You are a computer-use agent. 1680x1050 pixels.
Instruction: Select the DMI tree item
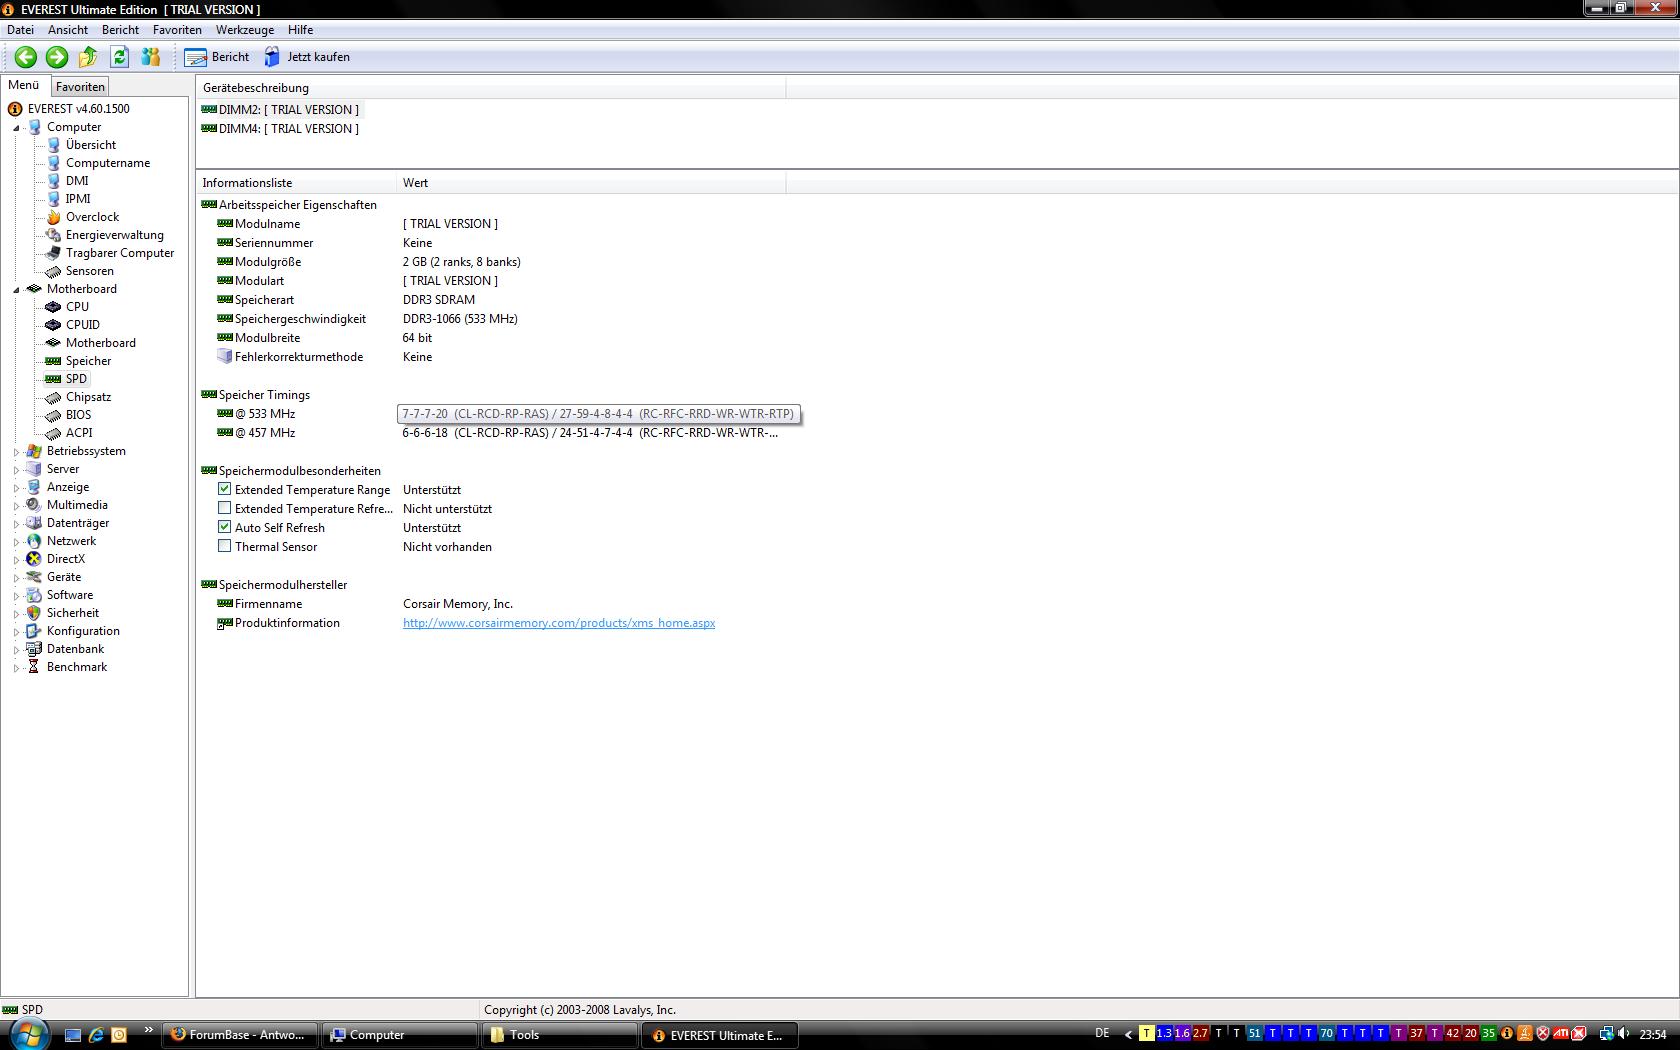[x=77, y=181]
